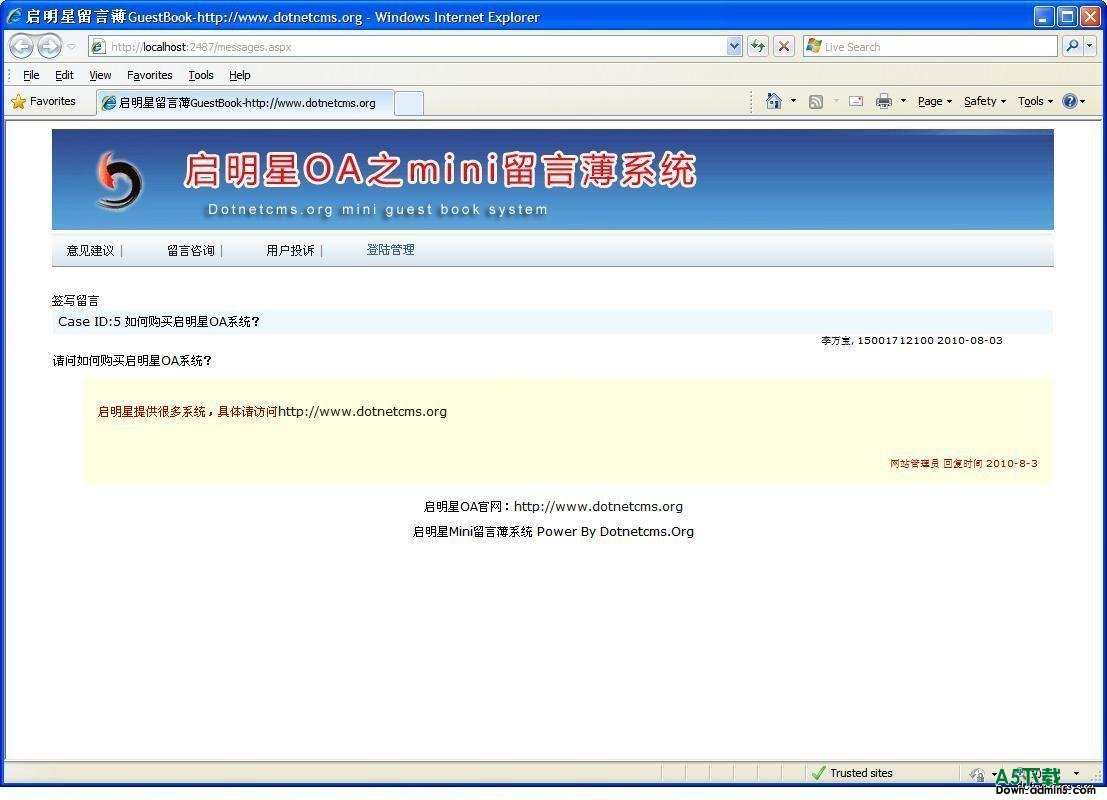This screenshot has width=1107, height=800.
Task: Click the 请问如何购买启明星OA系统？ message text
Action: click(x=132, y=361)
